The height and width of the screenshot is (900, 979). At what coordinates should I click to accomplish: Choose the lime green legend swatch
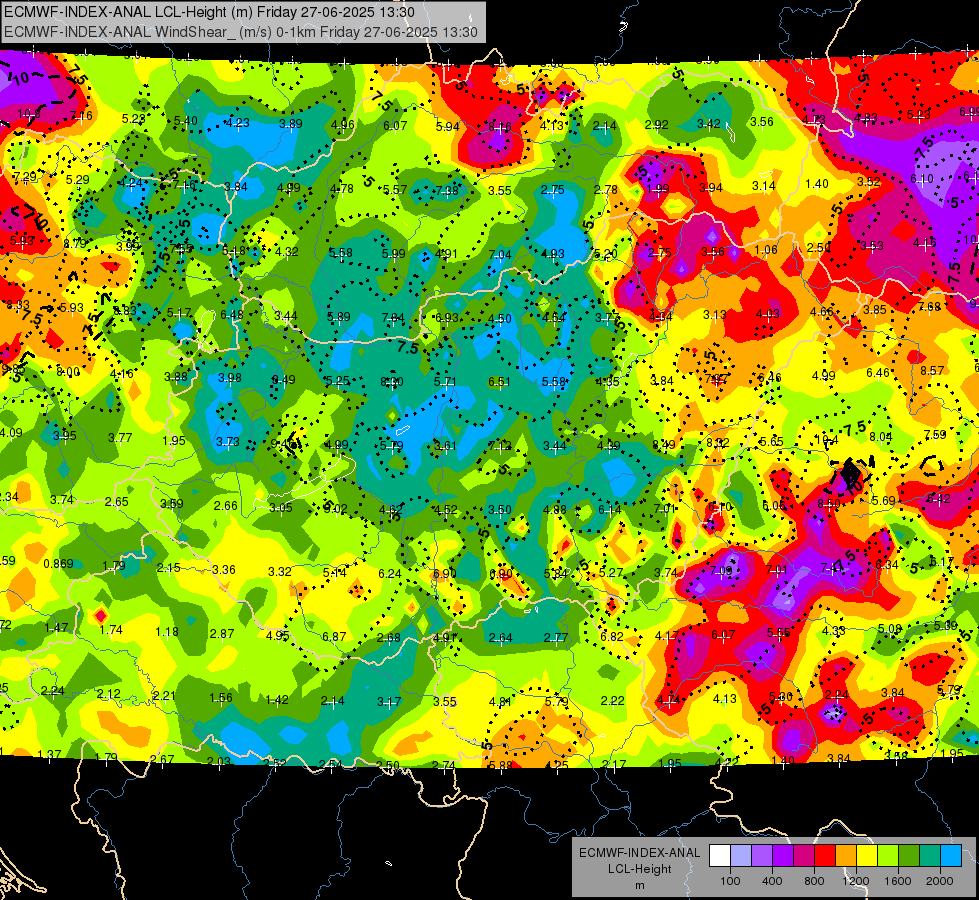click(887, 856)
